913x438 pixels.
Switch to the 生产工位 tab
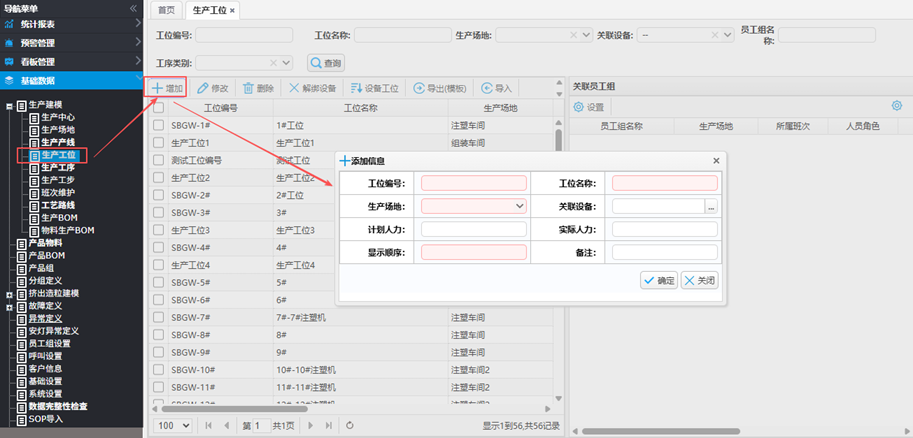[213, 10]
